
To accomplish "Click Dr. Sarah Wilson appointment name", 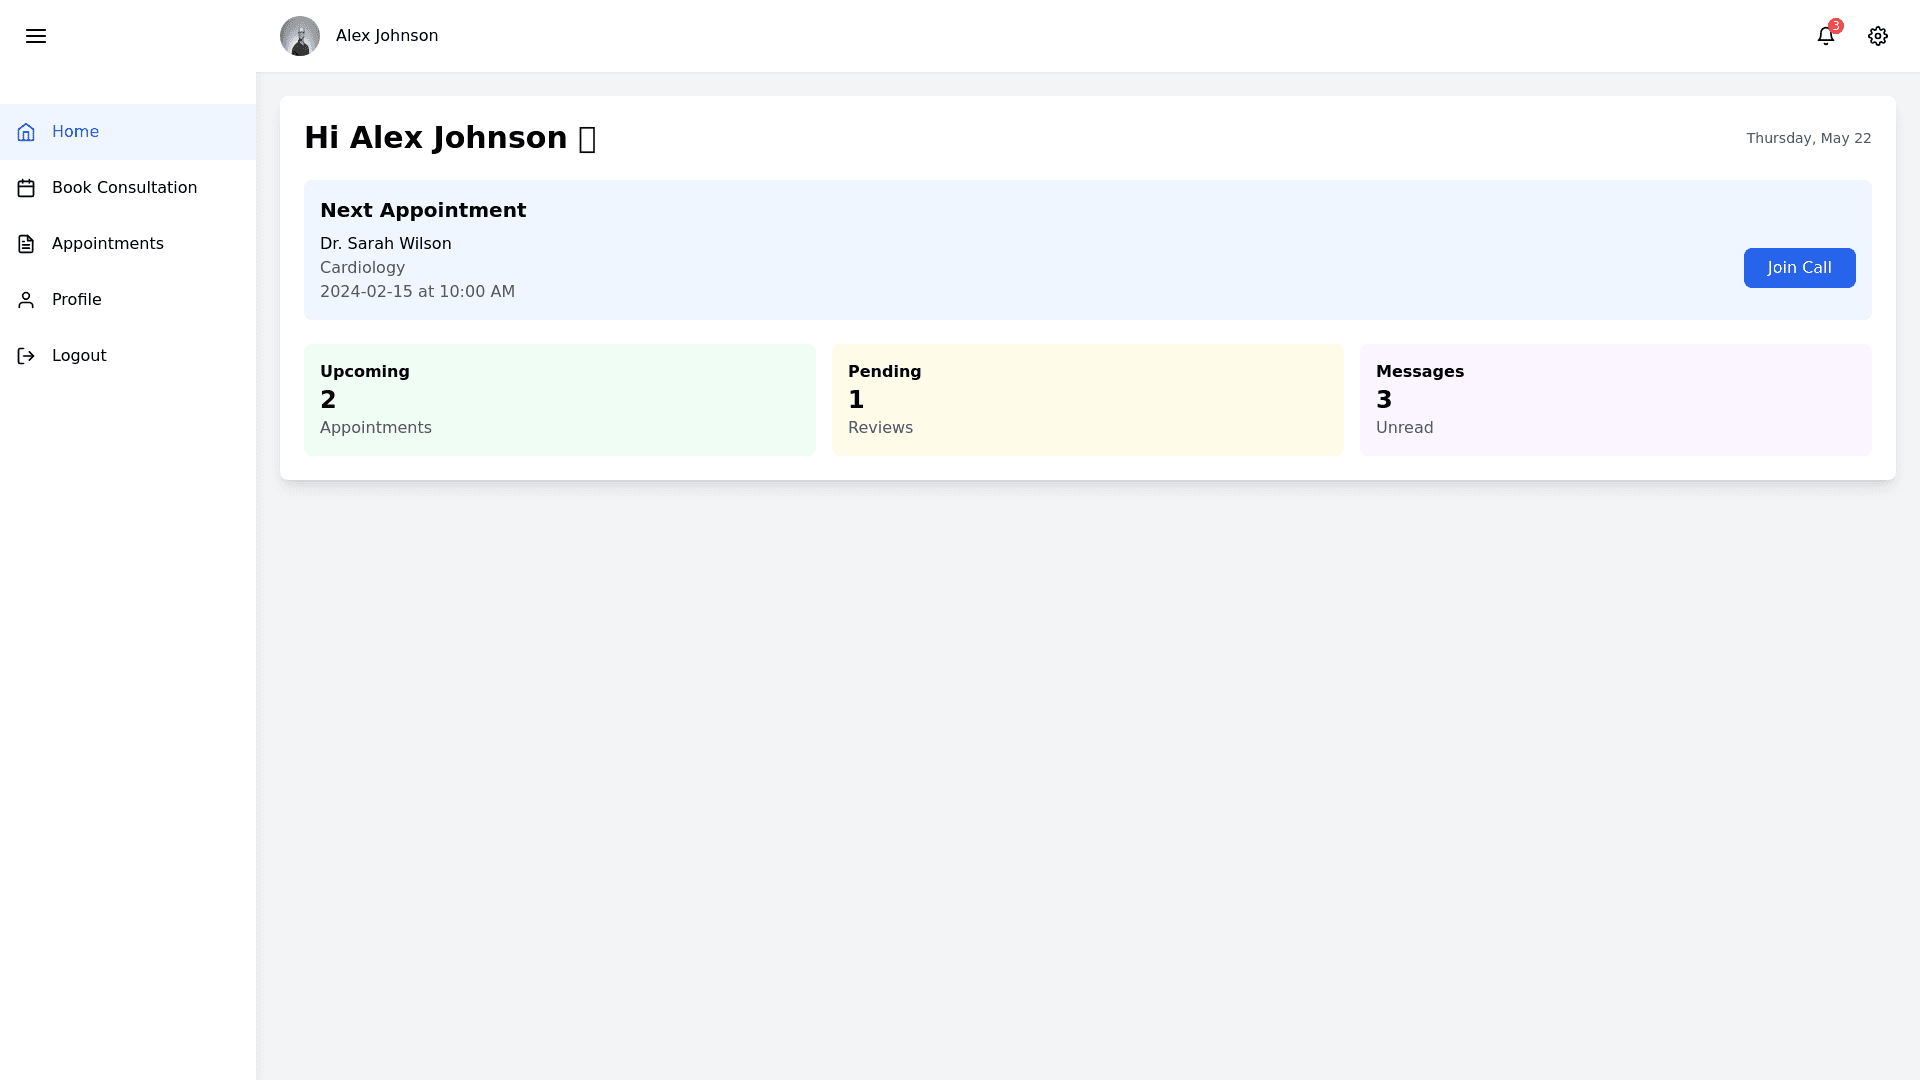I will pos(386,244).
